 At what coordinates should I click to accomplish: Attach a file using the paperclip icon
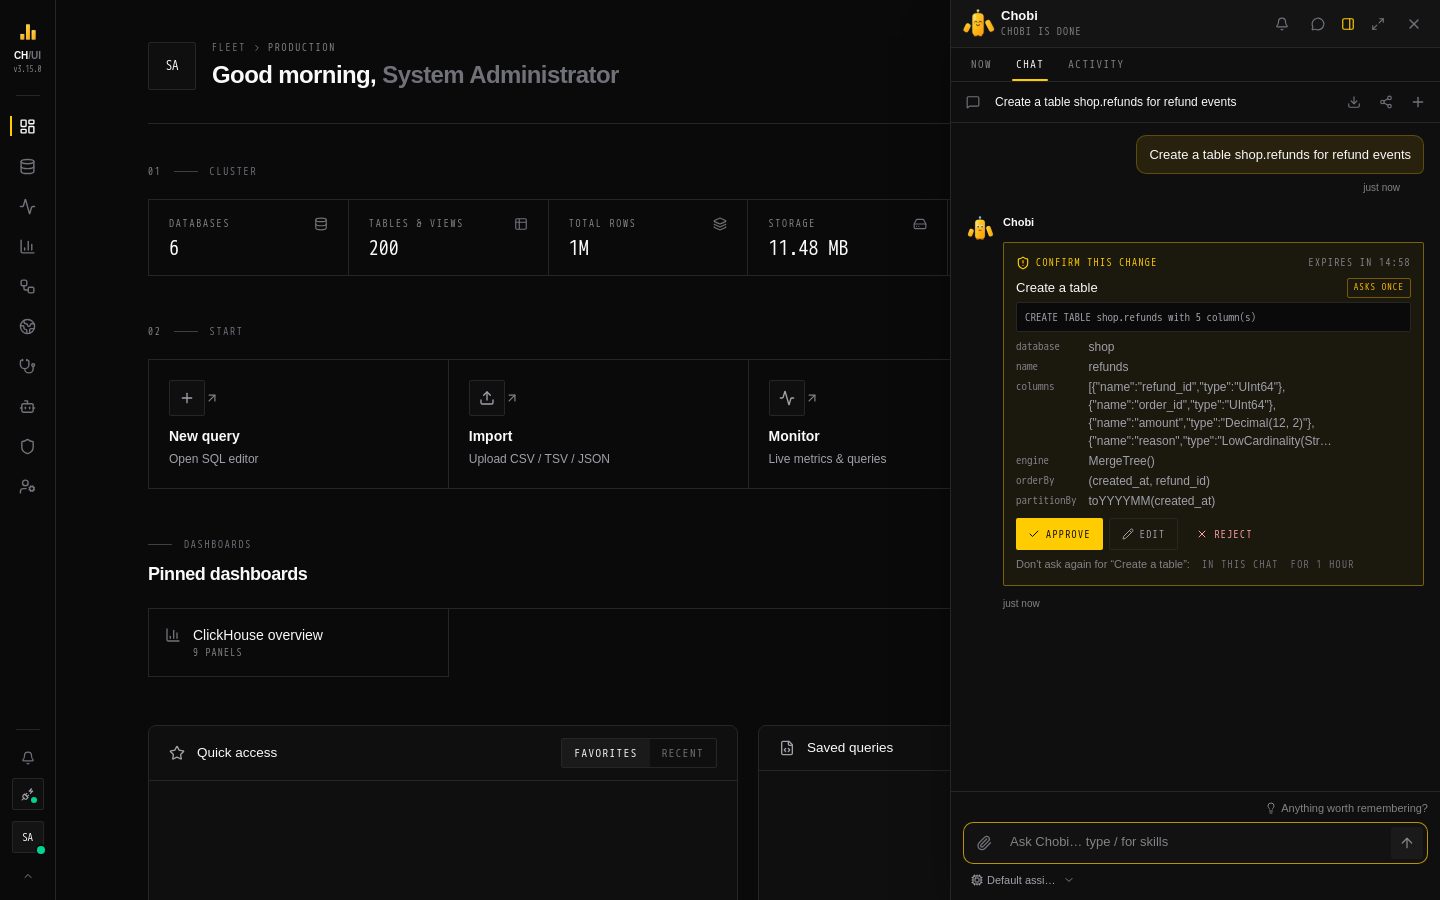[x=984, y=843]
